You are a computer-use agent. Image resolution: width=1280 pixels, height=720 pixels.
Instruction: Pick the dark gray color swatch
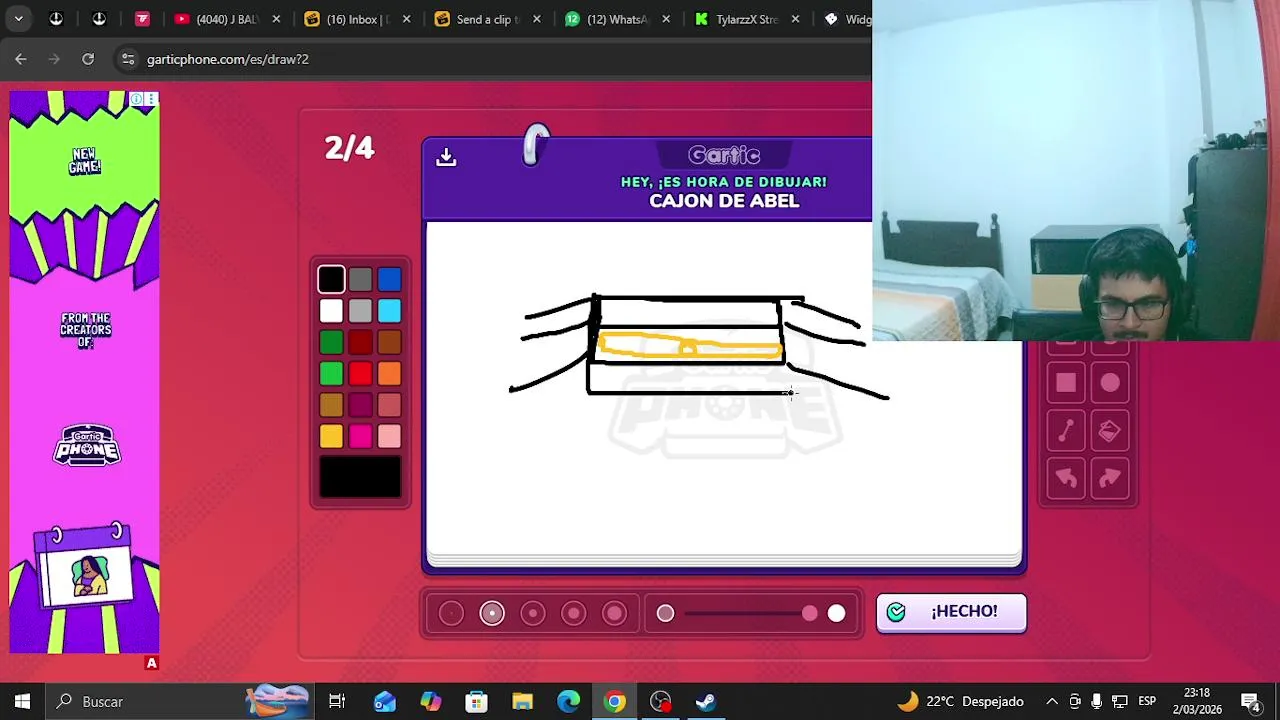[360, 280]
